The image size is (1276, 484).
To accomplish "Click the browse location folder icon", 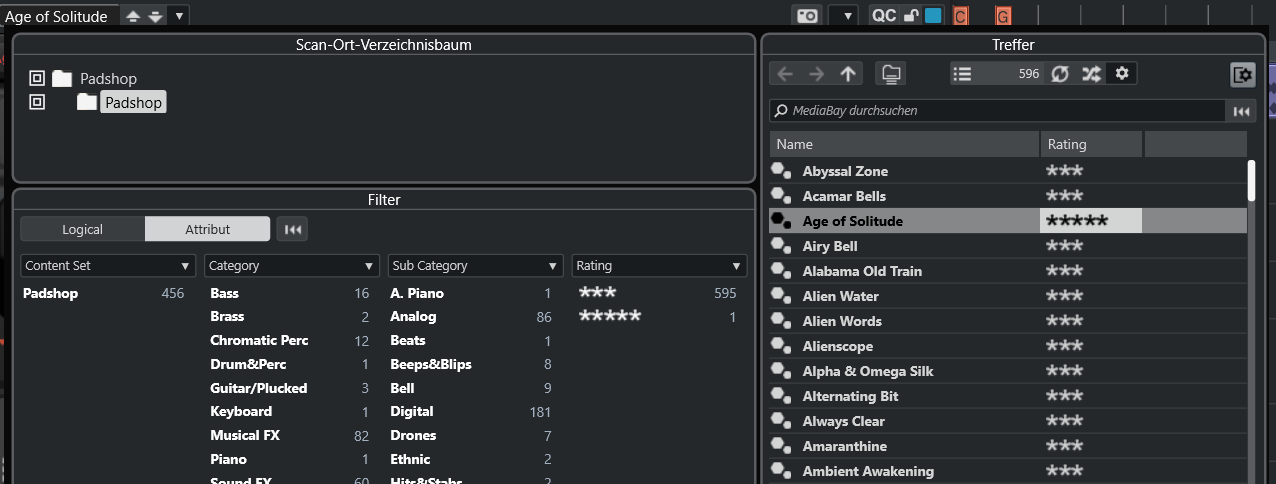I will (889, 74).
